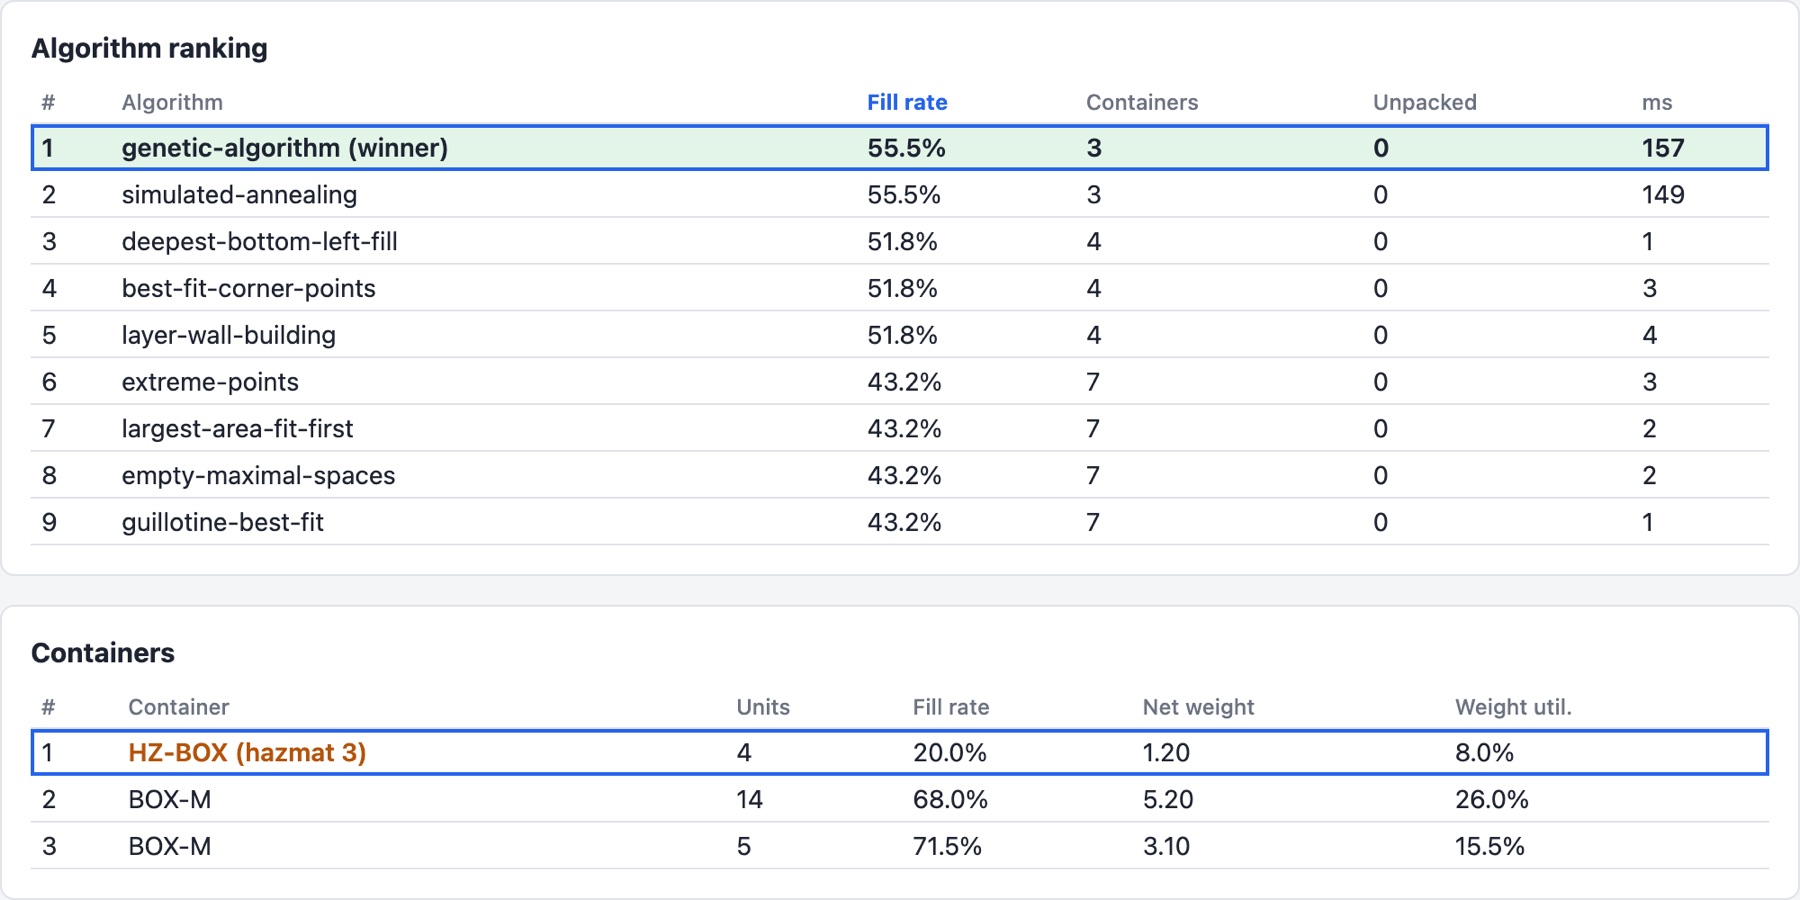Click the Algorithm ranking section heading

click(x=150, y=48)
